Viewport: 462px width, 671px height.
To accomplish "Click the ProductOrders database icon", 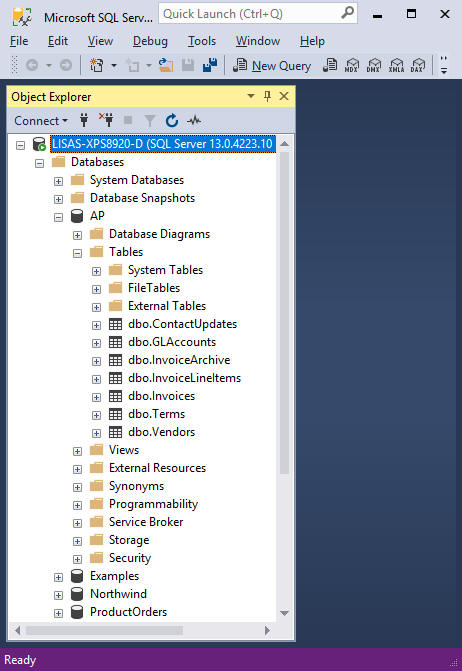I will tap(77, 612).
